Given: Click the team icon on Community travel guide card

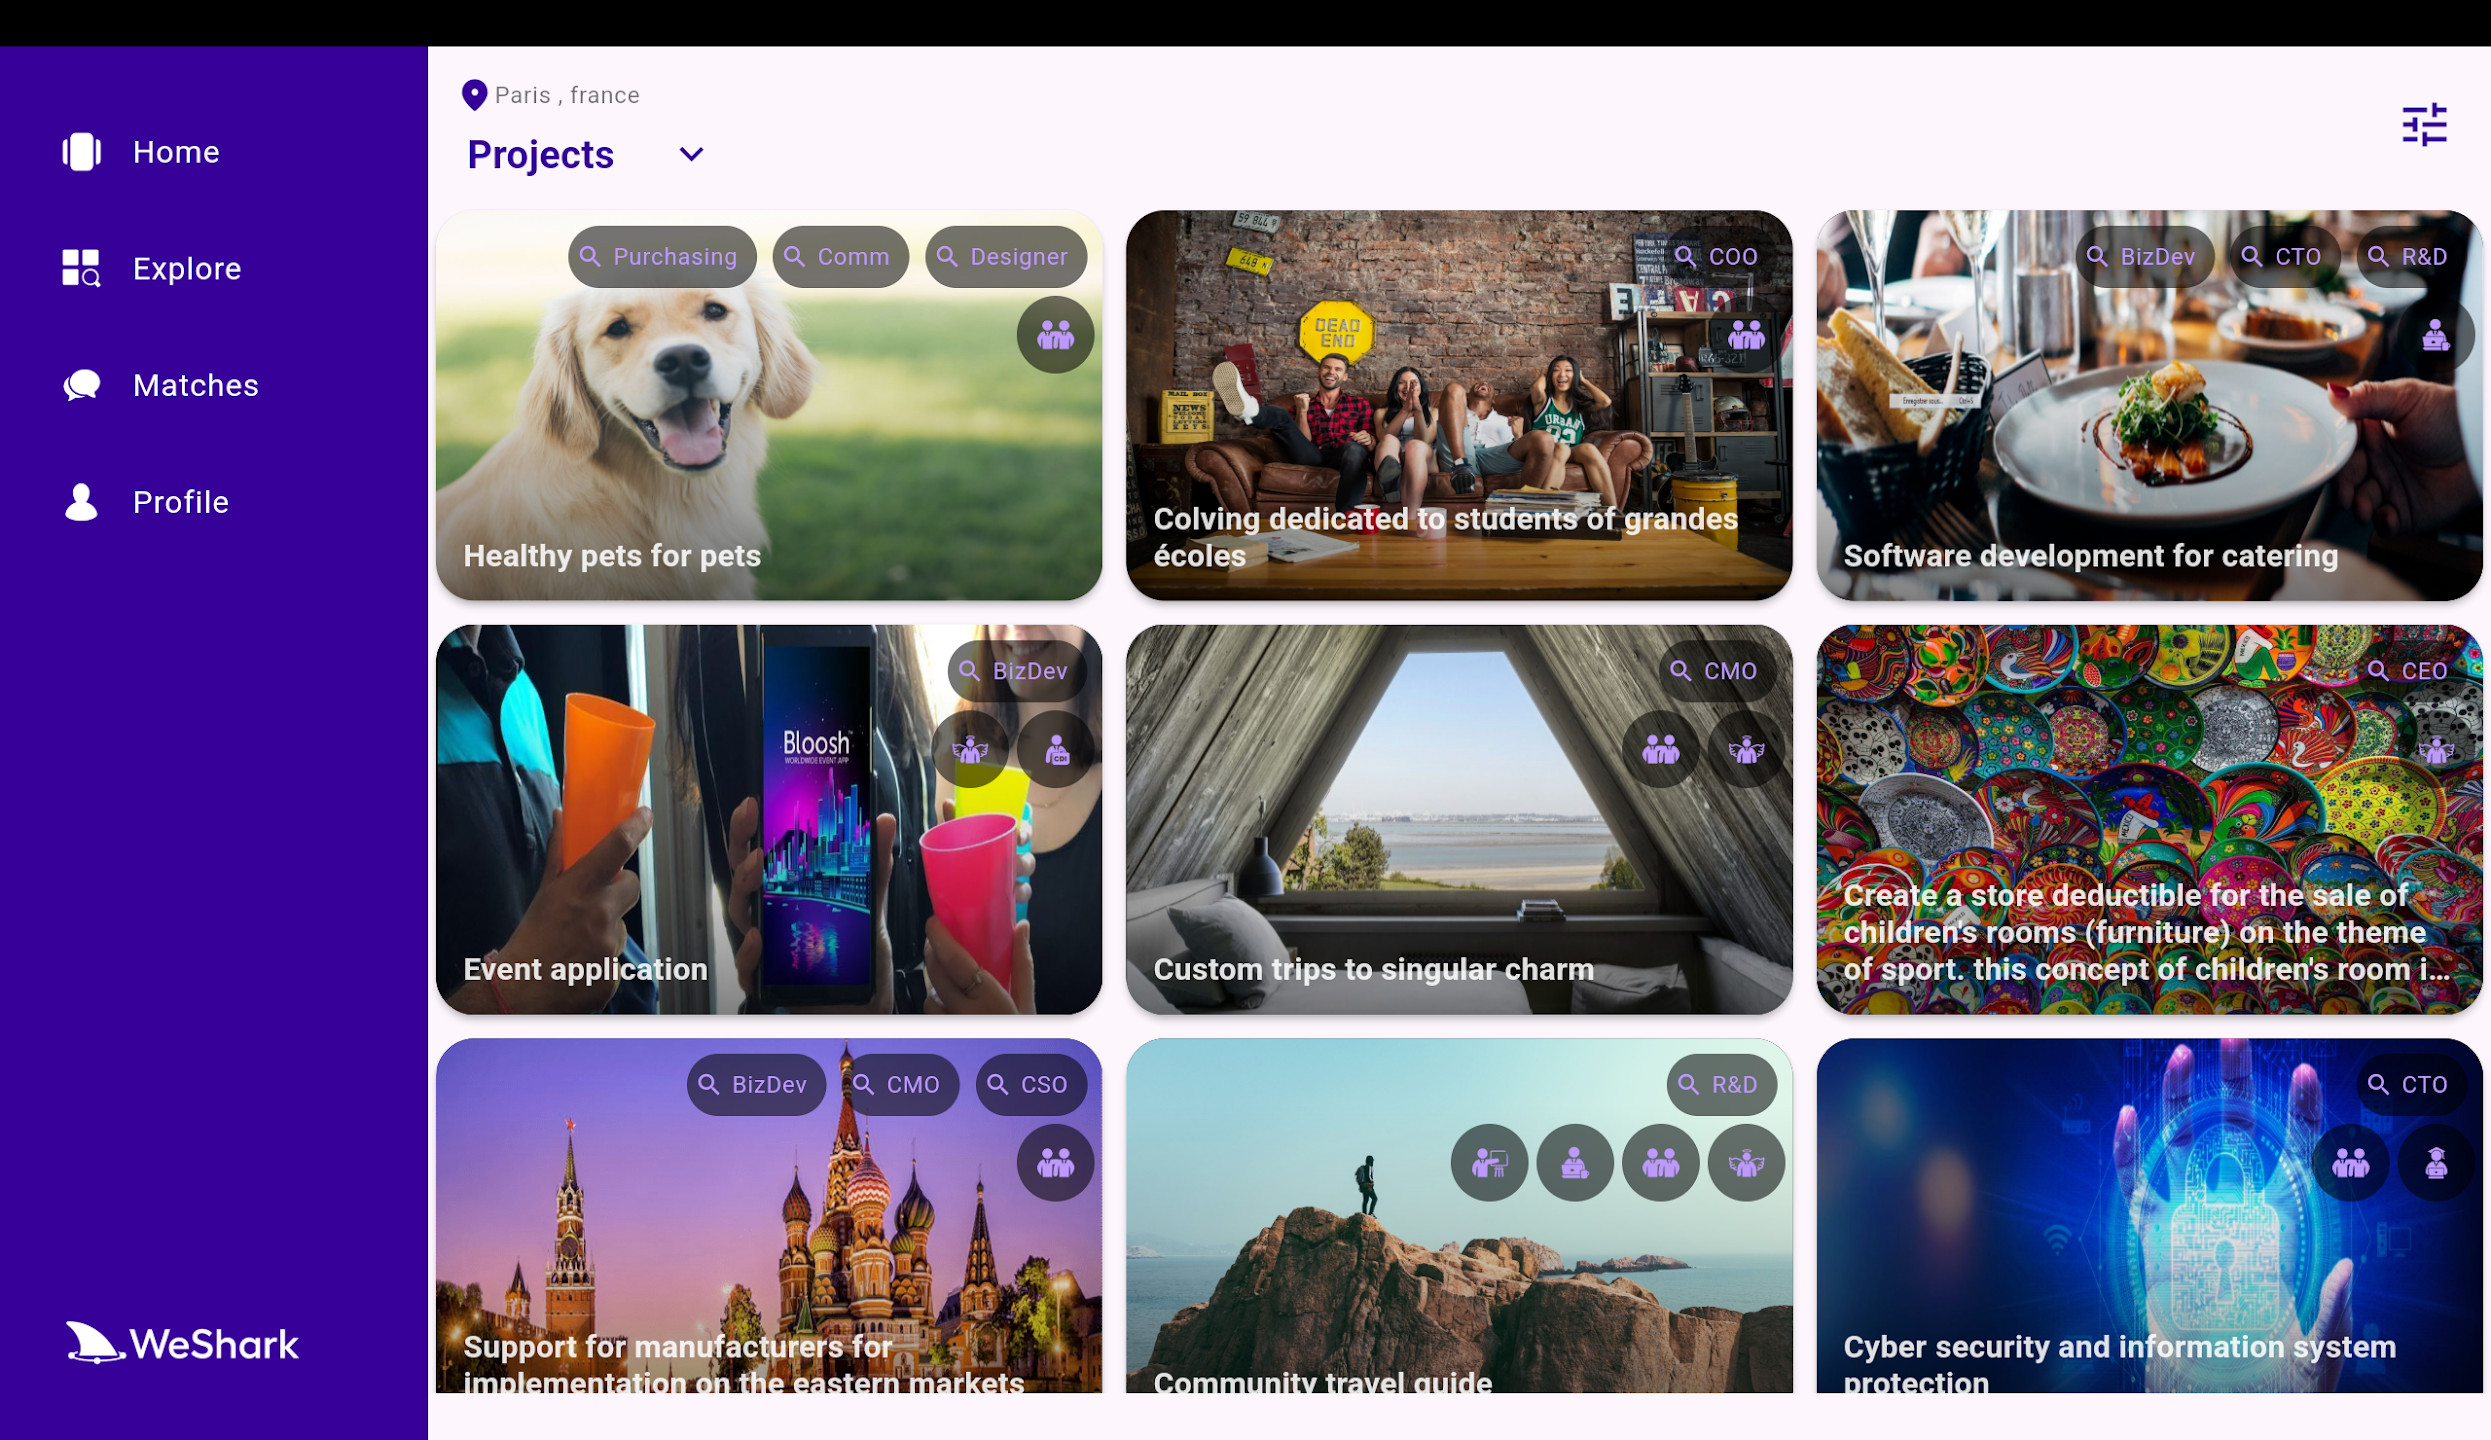Looking at the screenshot, I should (x=1660, y=1164).
